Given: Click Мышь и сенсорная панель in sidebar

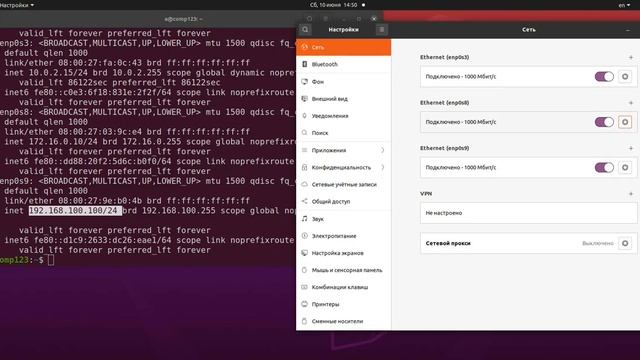Looking at the screenshot, I should [x=344, y=270].
